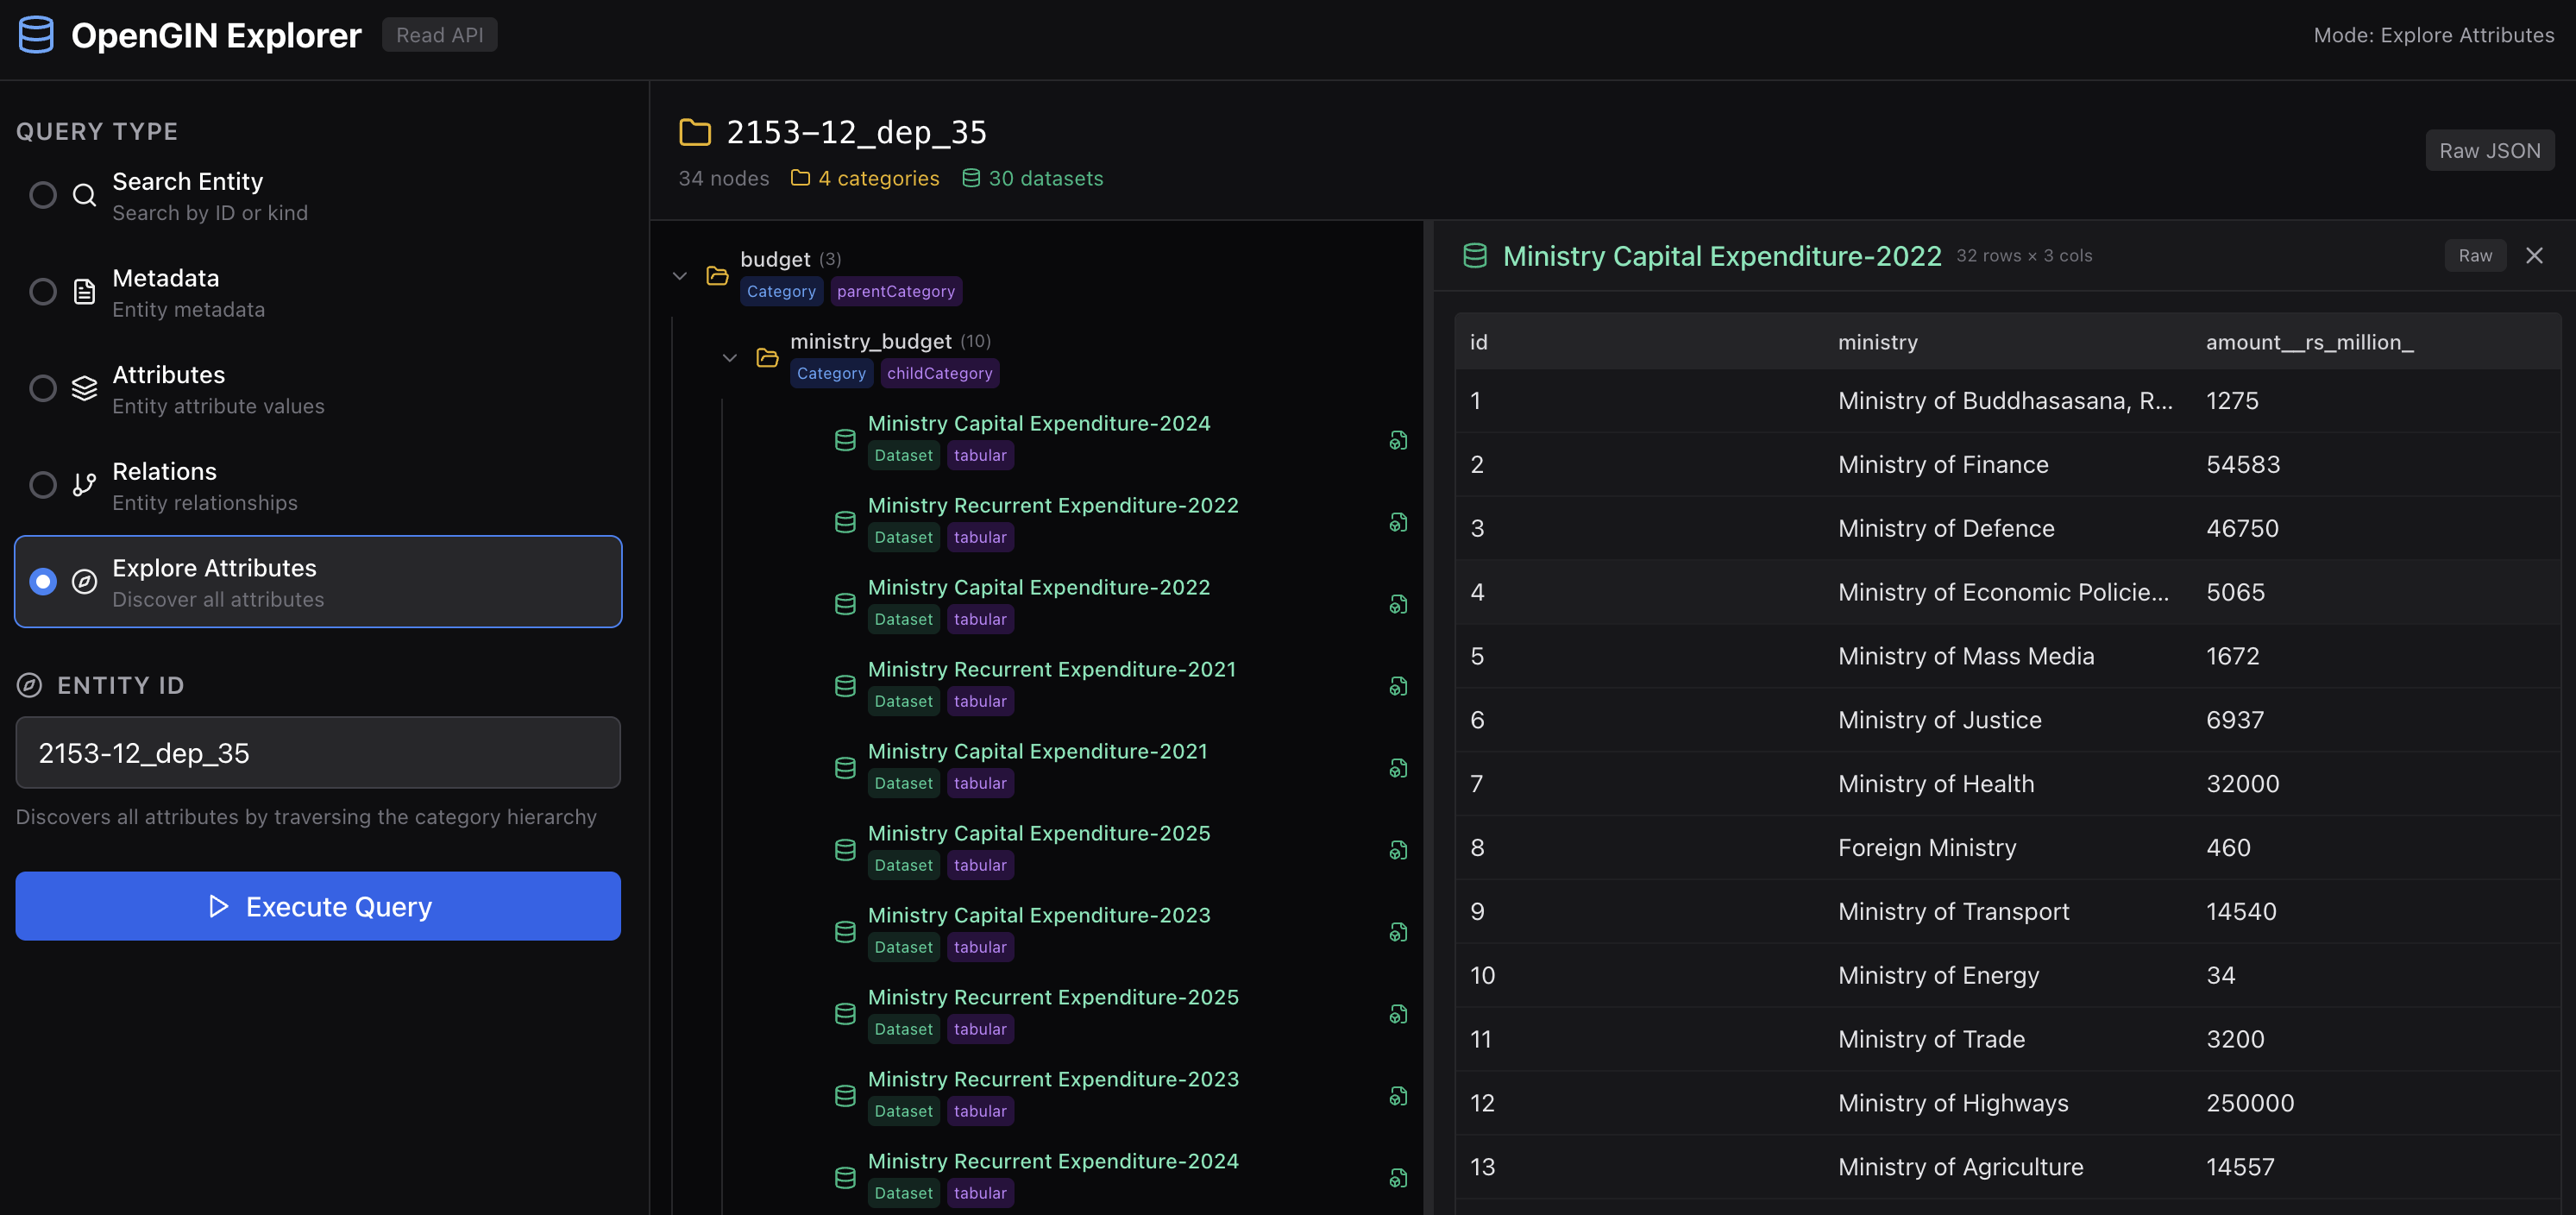Open the Raw JSON view
The height and width of the screenshot is (1215, 2576).
coord(2489,151)
